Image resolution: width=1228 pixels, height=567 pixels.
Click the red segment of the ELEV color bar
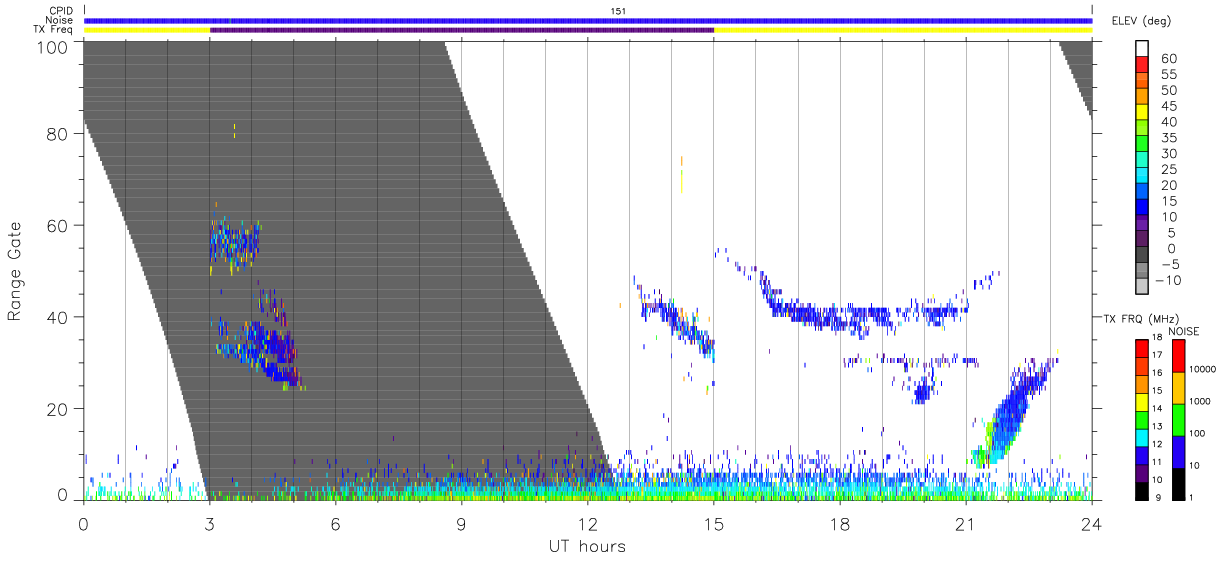1143,65
